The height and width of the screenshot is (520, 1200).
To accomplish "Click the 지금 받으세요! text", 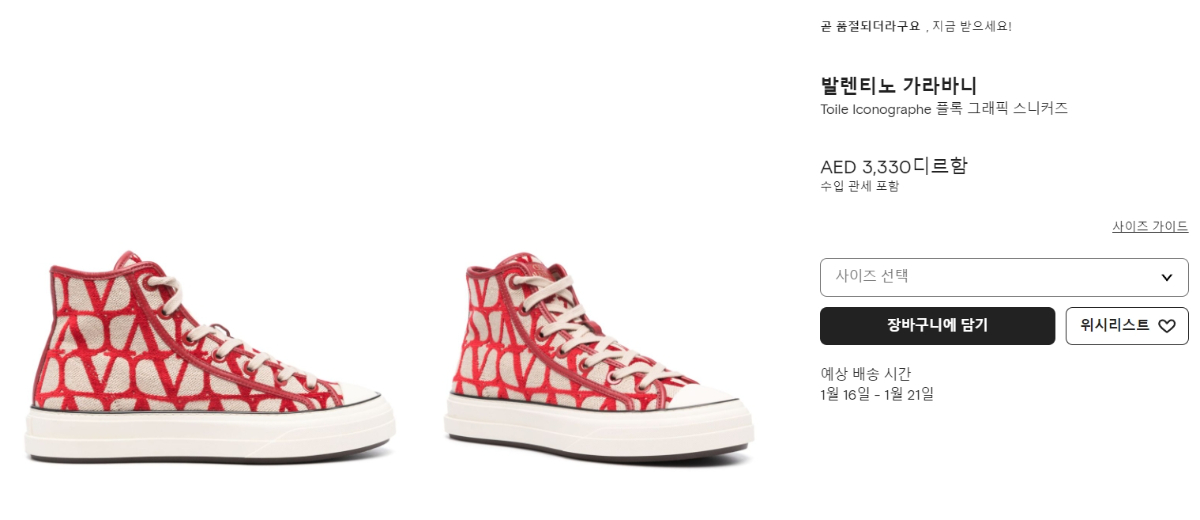I will click(x=972, y=26).
